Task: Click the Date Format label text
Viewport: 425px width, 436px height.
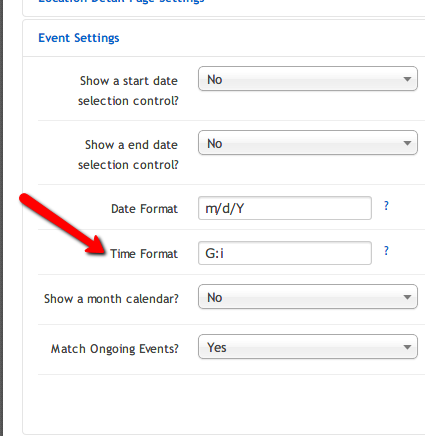Action: coord(144,209)
